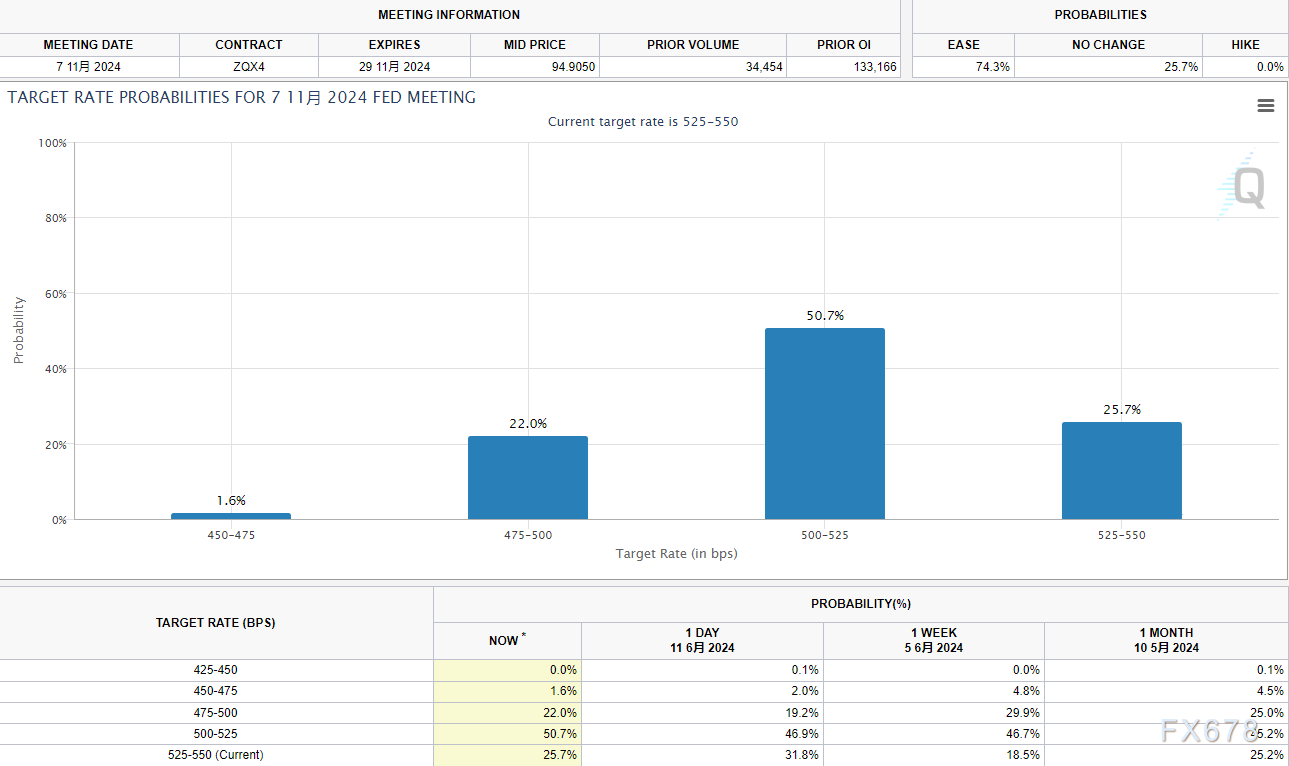
Task: Click the EXPIRES column header
Action: [x=394, y=45]
